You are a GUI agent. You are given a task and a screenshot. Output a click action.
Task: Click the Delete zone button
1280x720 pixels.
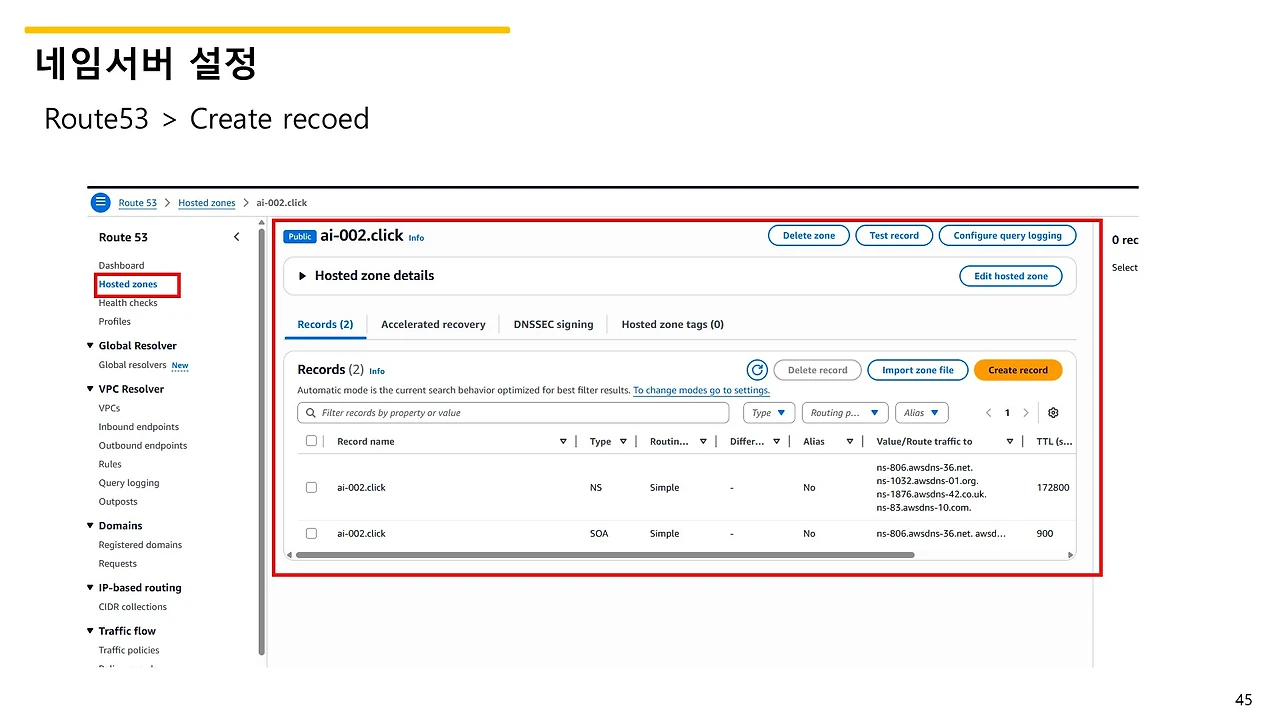click(809, 236)
